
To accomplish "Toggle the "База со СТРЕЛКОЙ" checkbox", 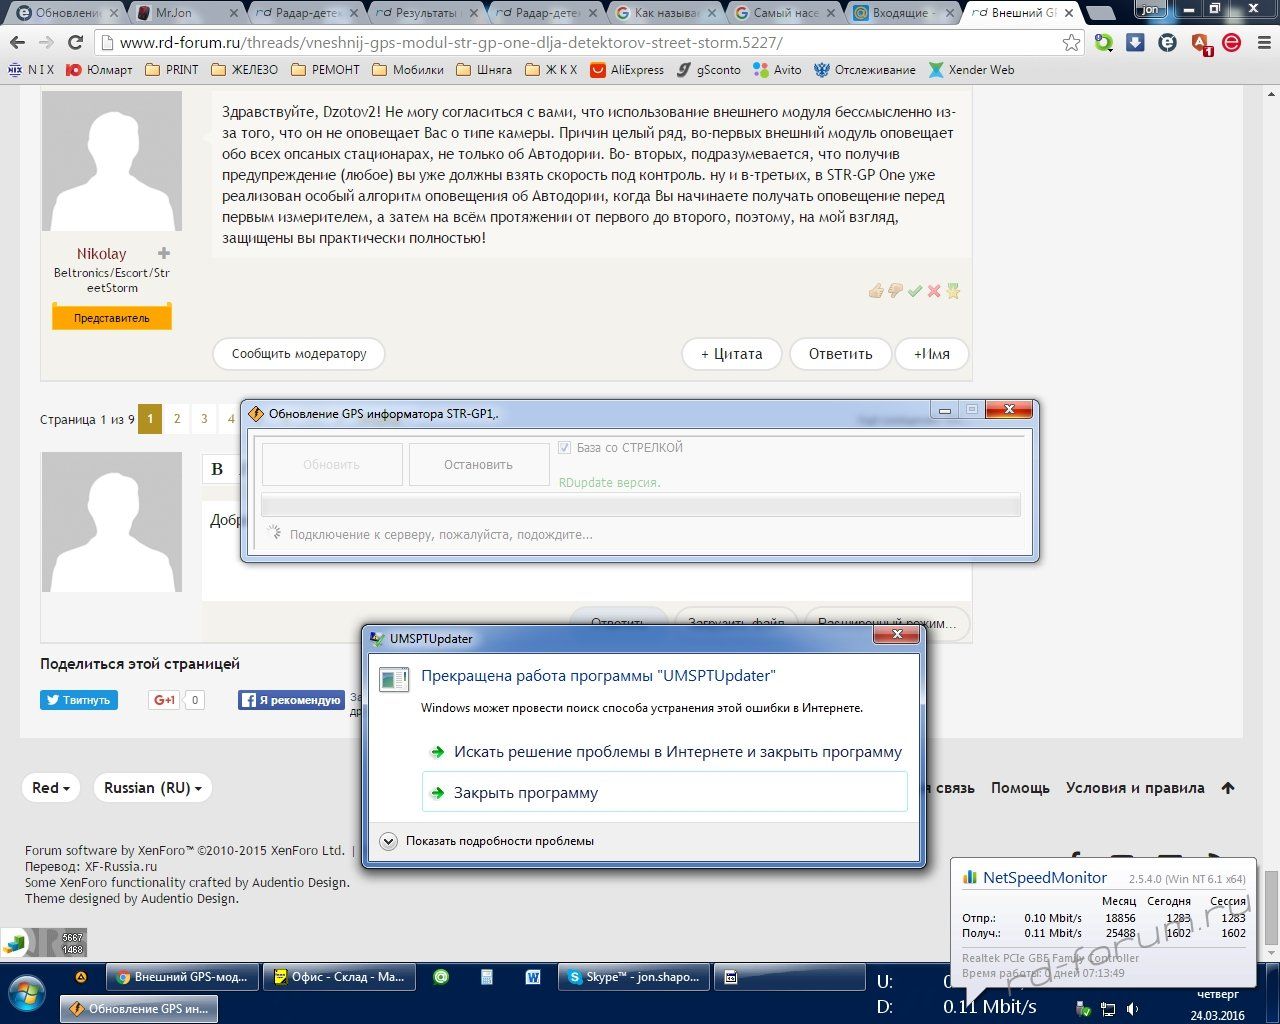I will (565, 448).
